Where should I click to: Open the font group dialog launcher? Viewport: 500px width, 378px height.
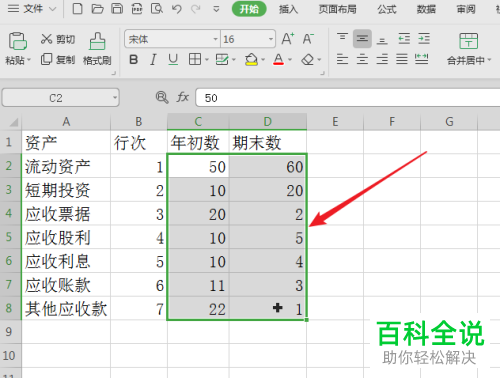coord(322,73)
